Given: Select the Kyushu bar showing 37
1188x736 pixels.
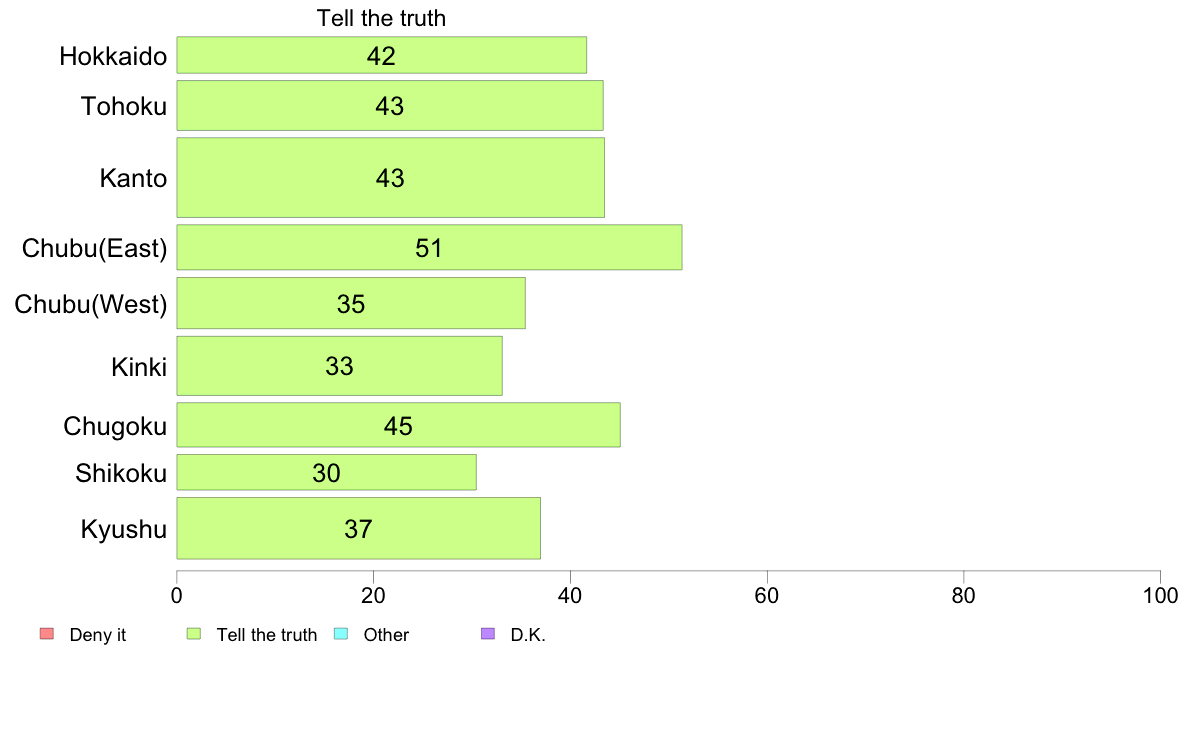Looking at the screenshot, I should pyautogui.click(x=358, y=528).
